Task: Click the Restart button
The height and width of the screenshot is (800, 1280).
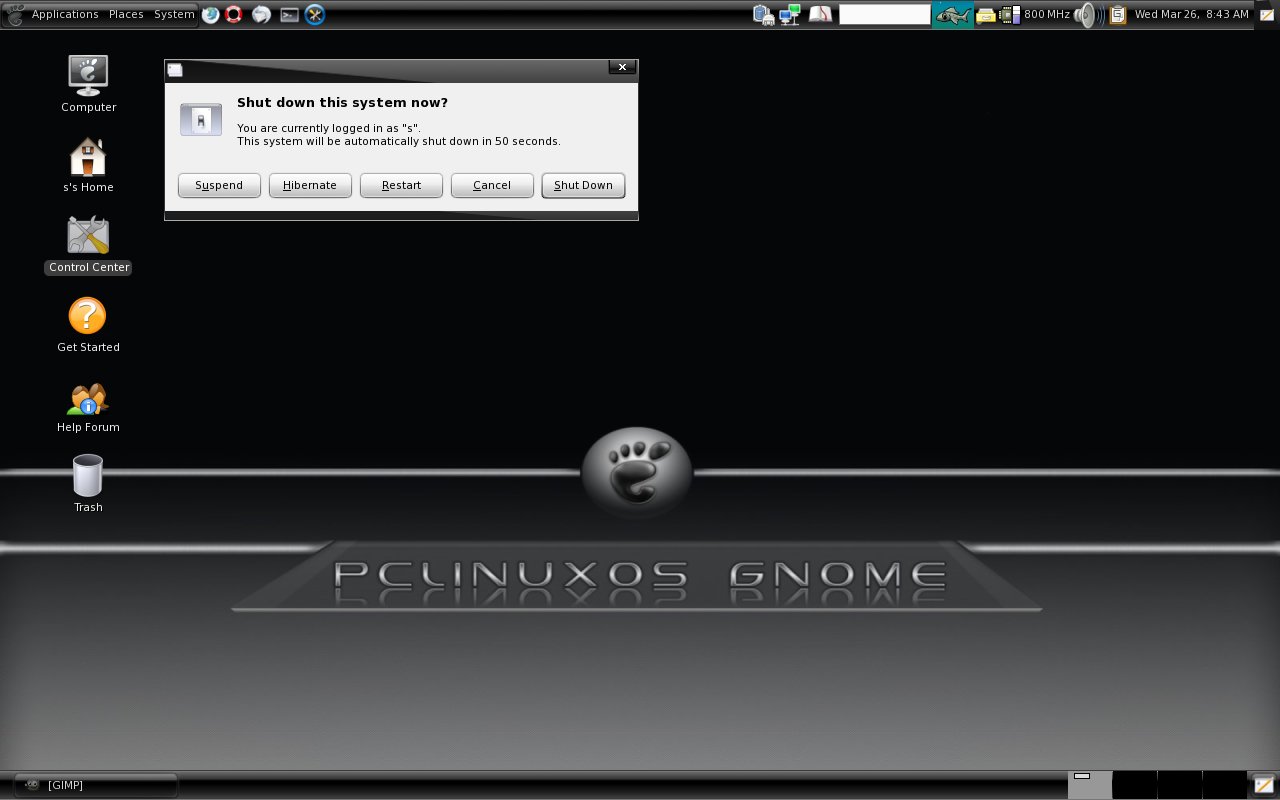Action: 401,185
